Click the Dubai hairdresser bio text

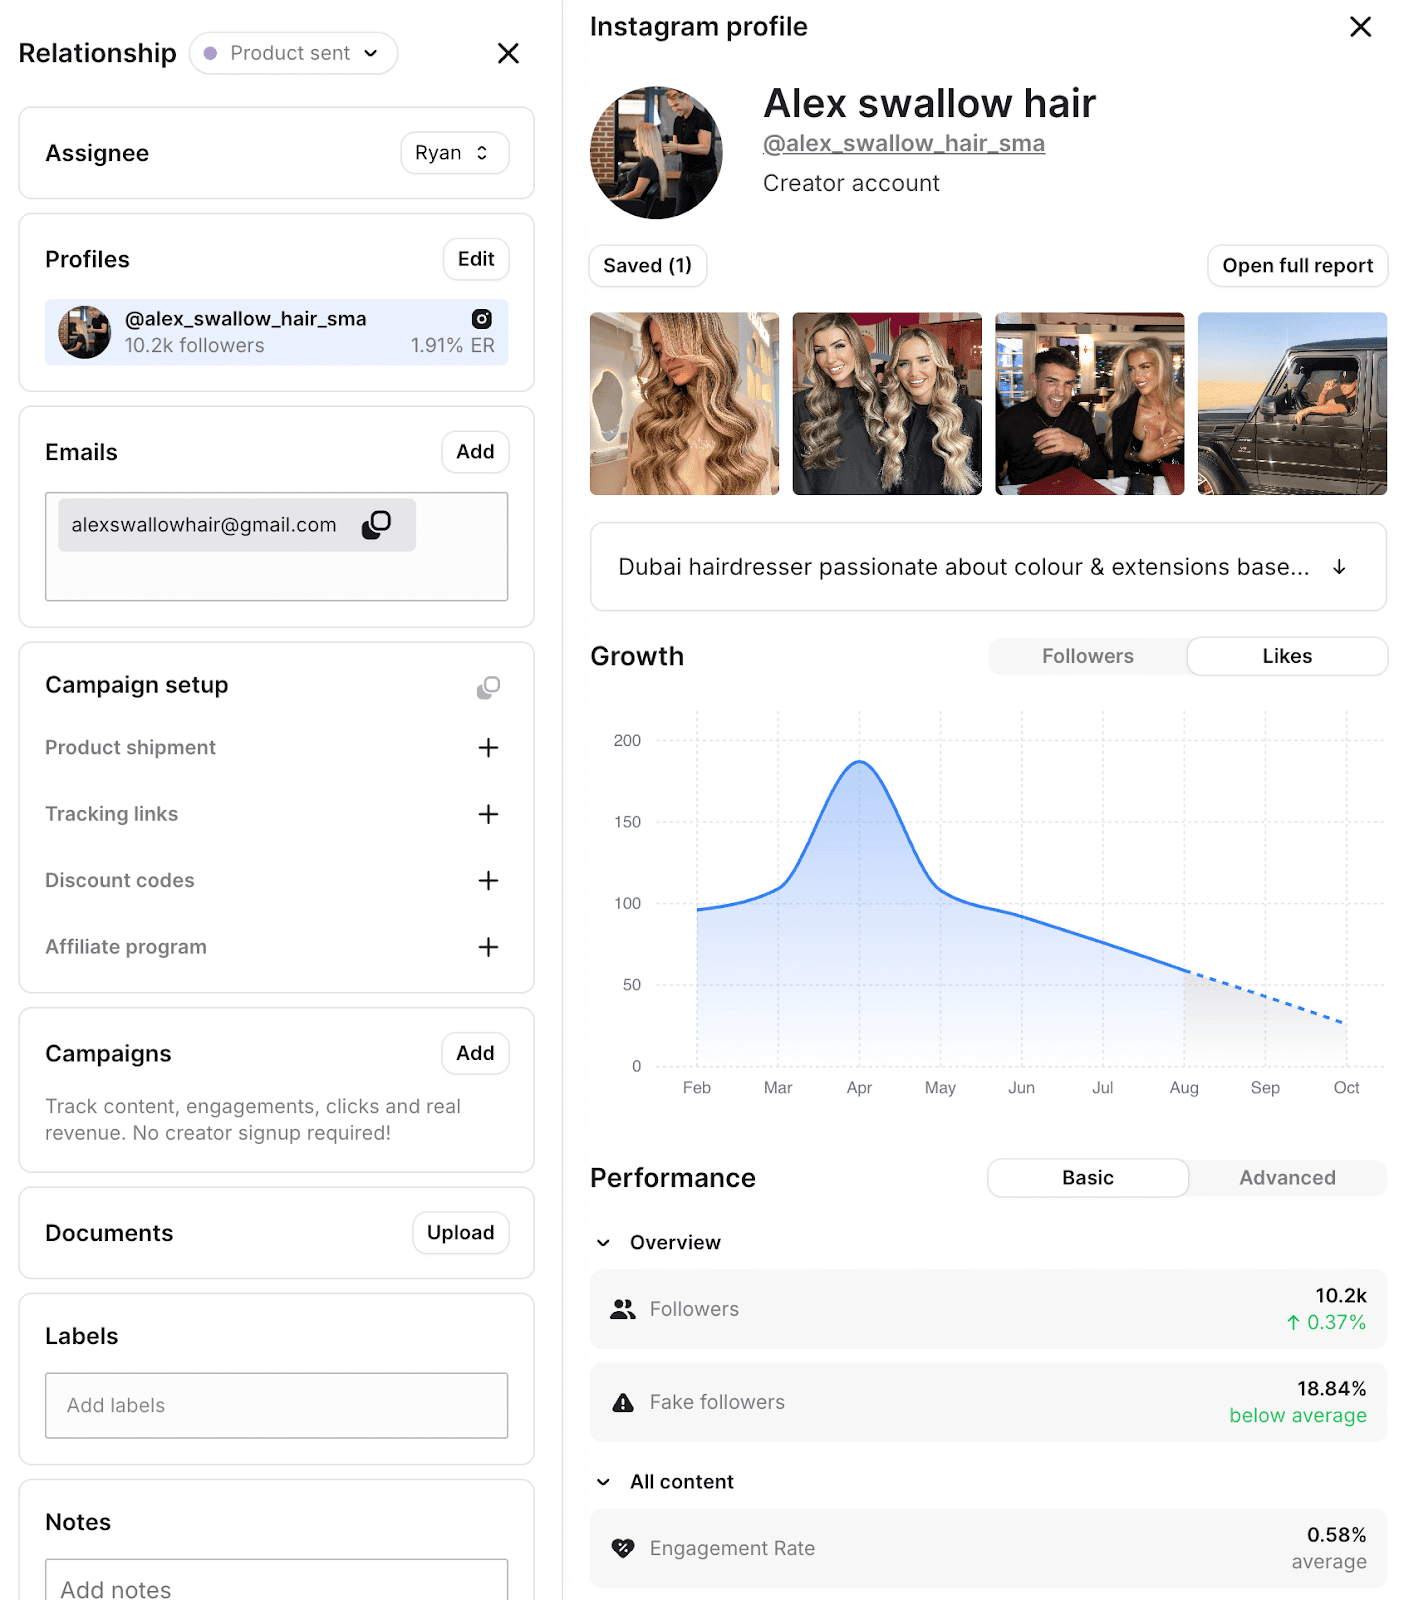(963, 567)
